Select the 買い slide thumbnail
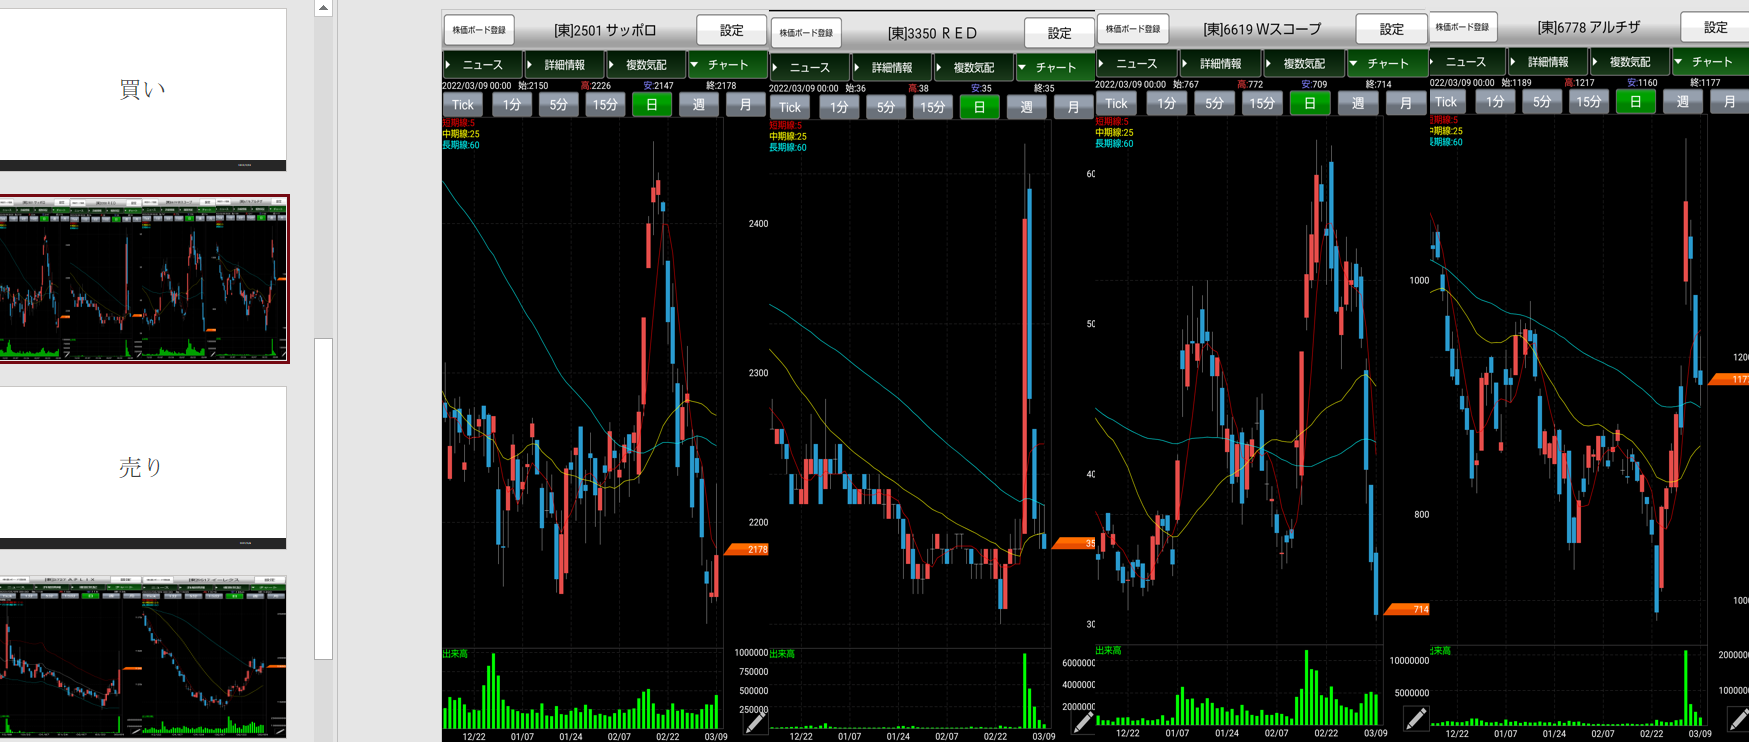The image size is (1749, 742). [142, 89]
